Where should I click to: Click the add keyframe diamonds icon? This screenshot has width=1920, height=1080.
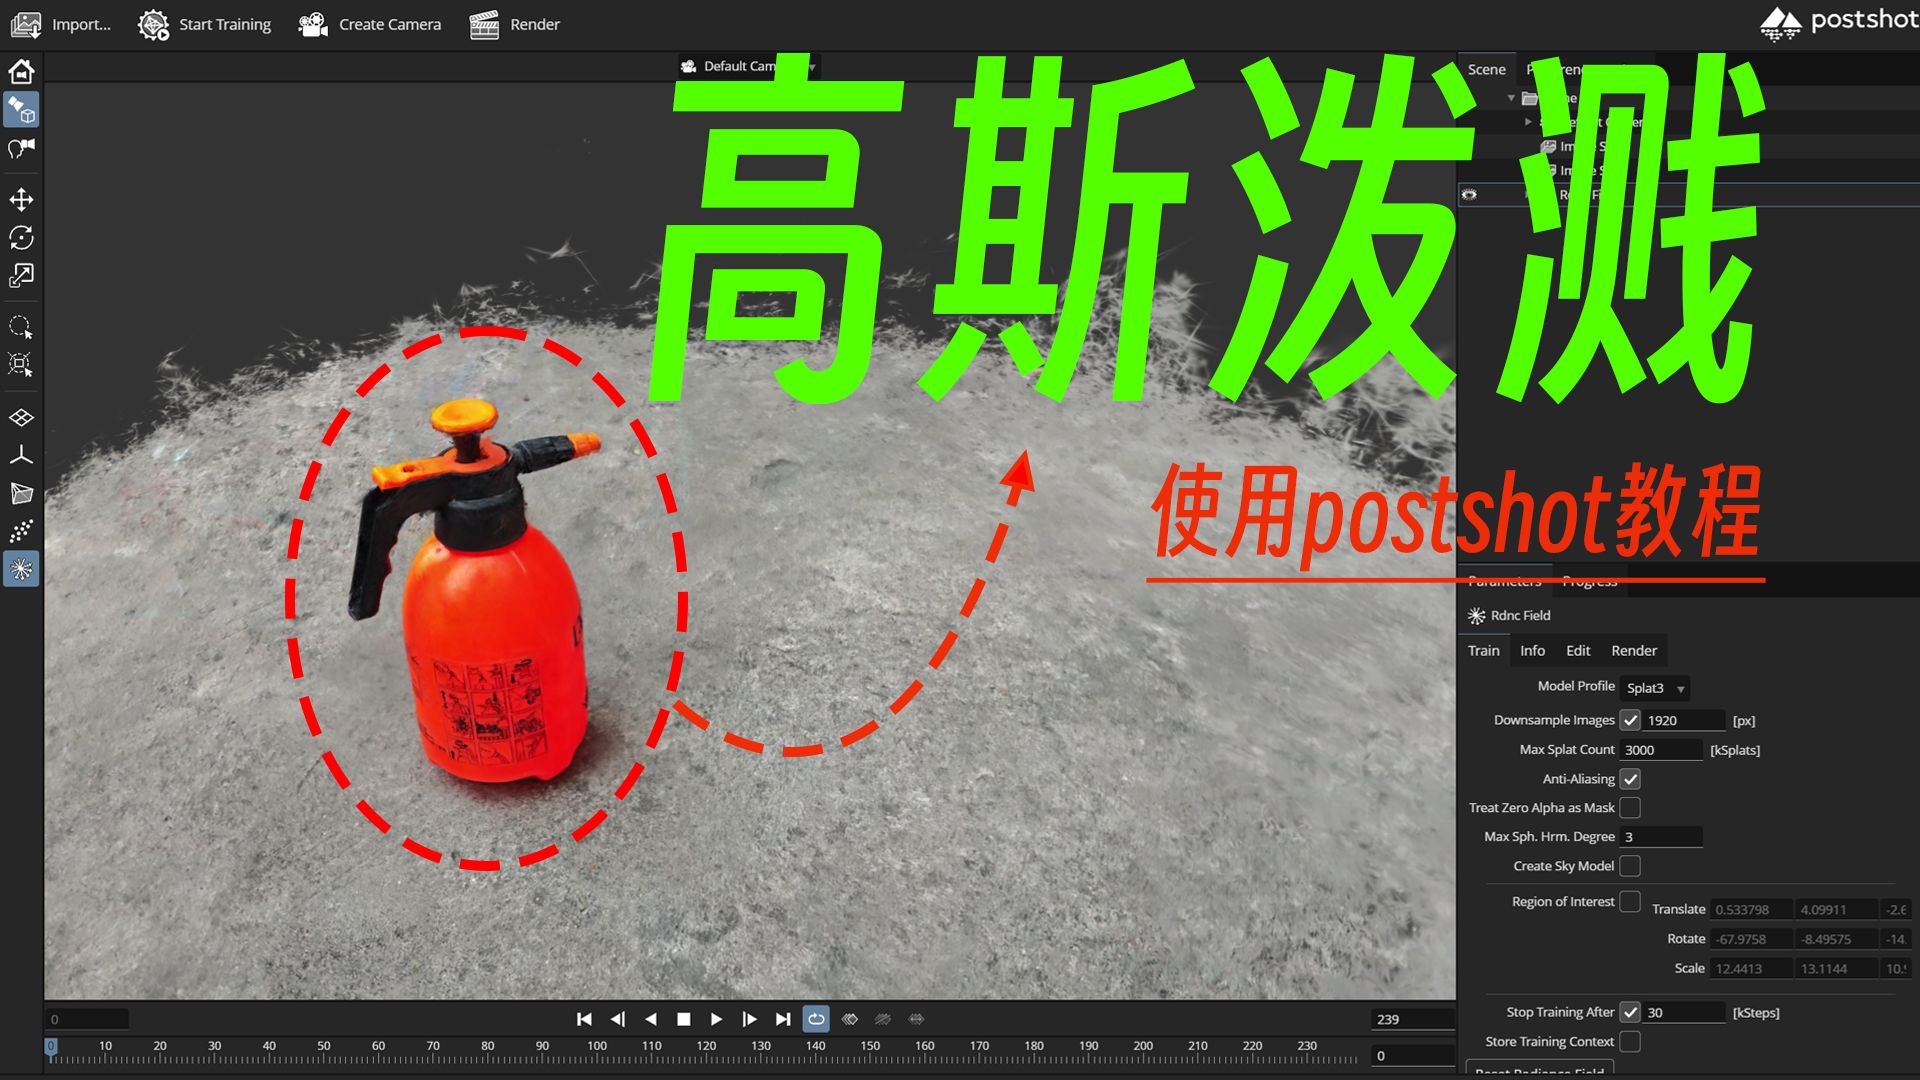click(x=850, y=1019)
